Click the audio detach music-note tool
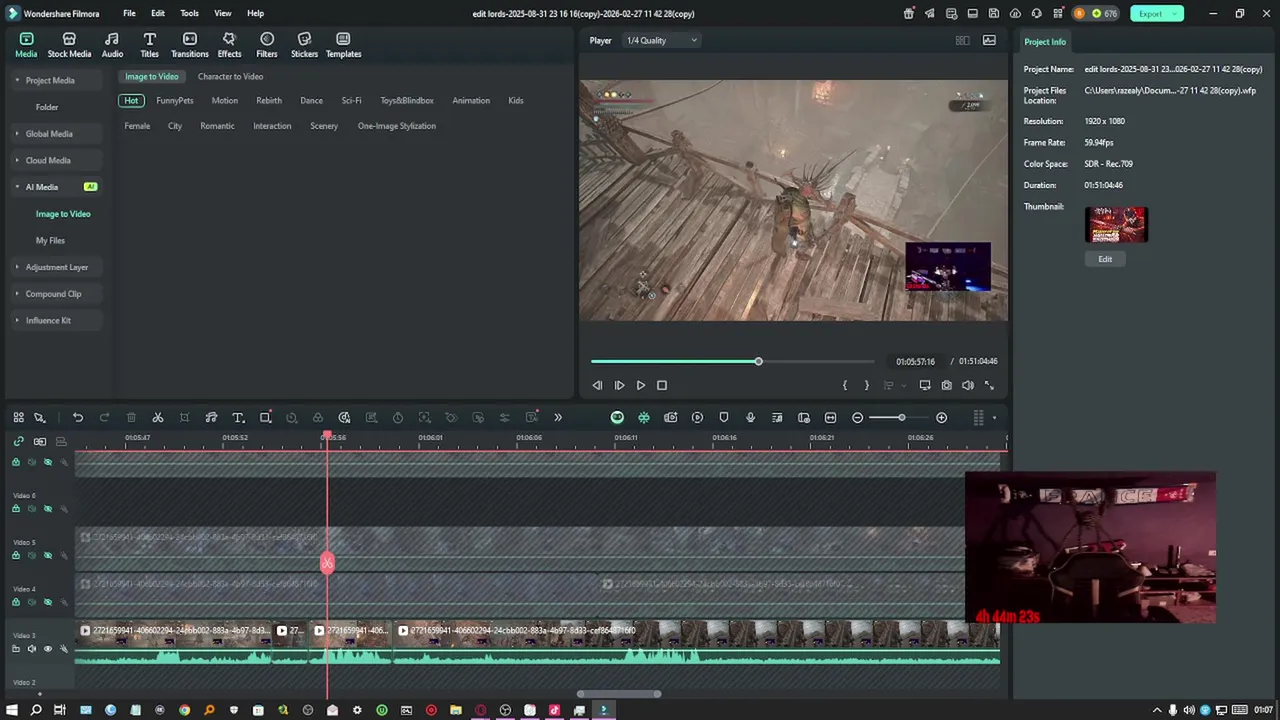Image resolution: width=1280 pixels, height=720 pixels. point(211,417)
